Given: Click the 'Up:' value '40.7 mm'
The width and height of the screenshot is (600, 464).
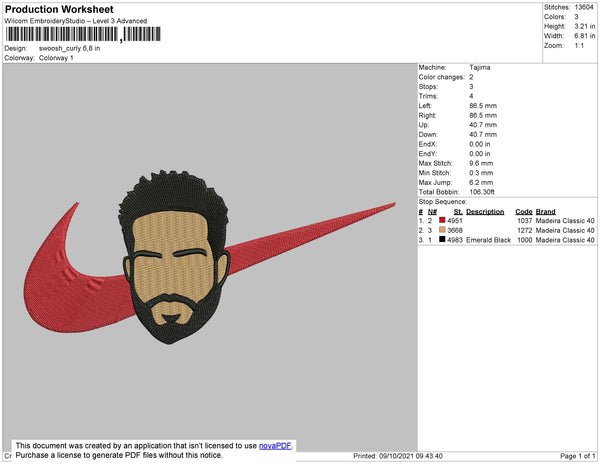Looking at the screenshot, I should (483, 125).
